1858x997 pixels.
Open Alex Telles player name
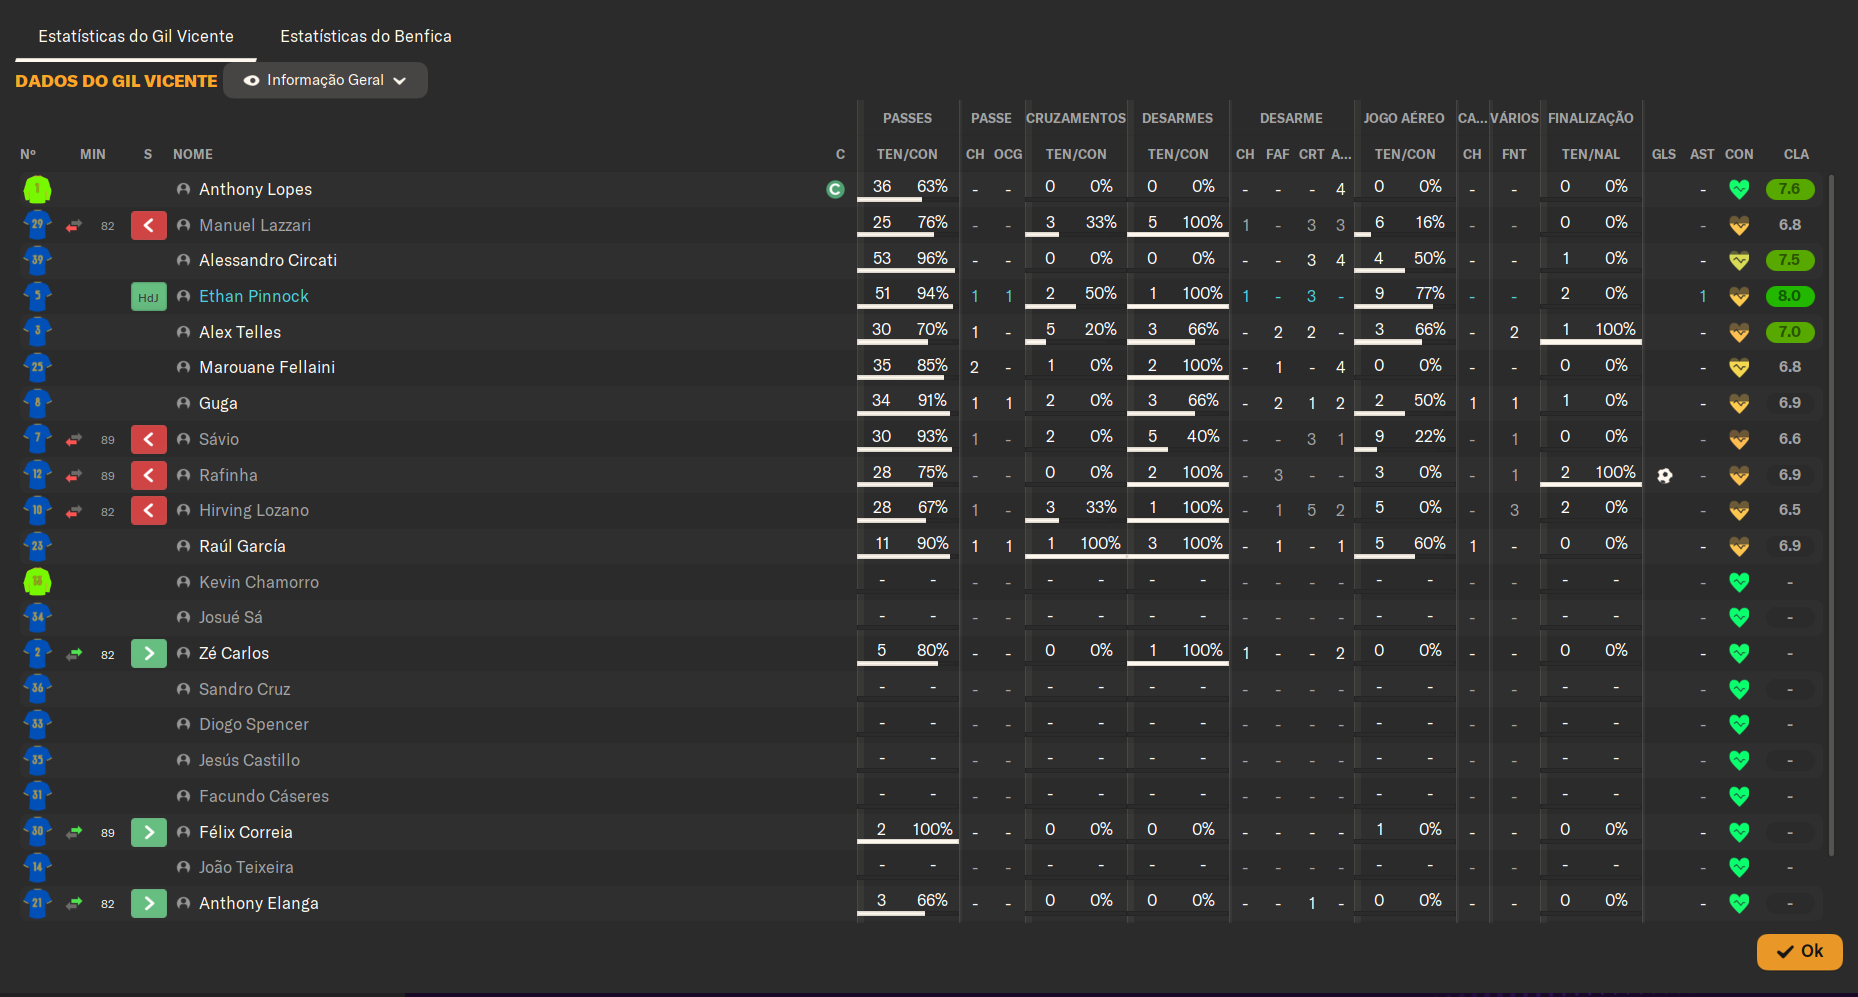click(x=240, y=332)
